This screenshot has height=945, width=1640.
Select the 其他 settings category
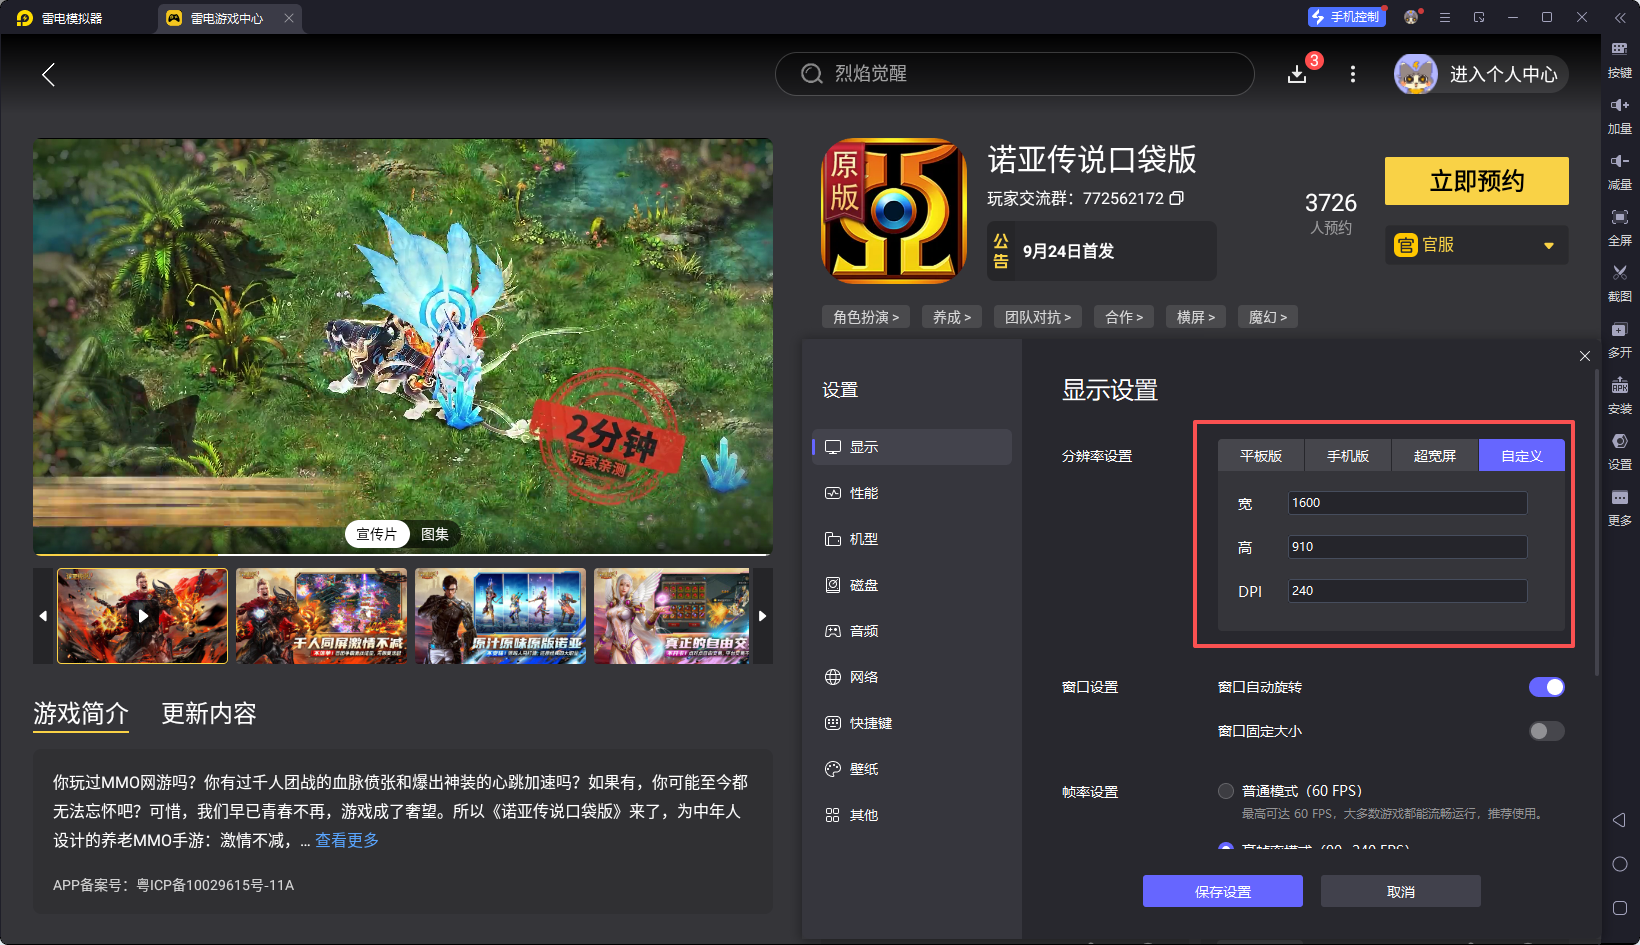tap(912, 815)
